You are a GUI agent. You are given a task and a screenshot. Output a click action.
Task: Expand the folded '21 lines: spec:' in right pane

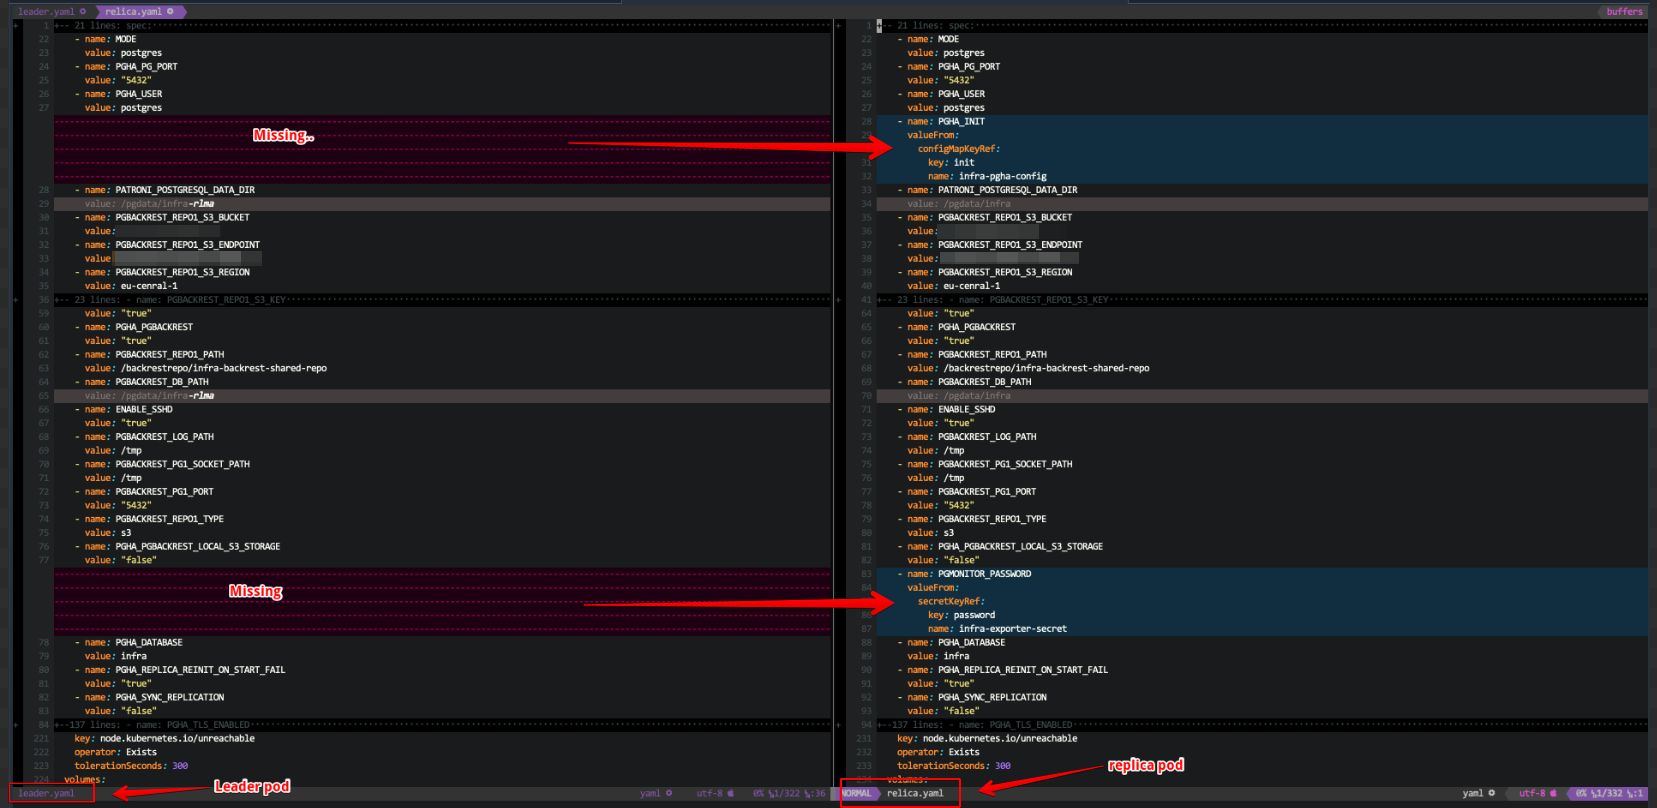point(1262,26)
